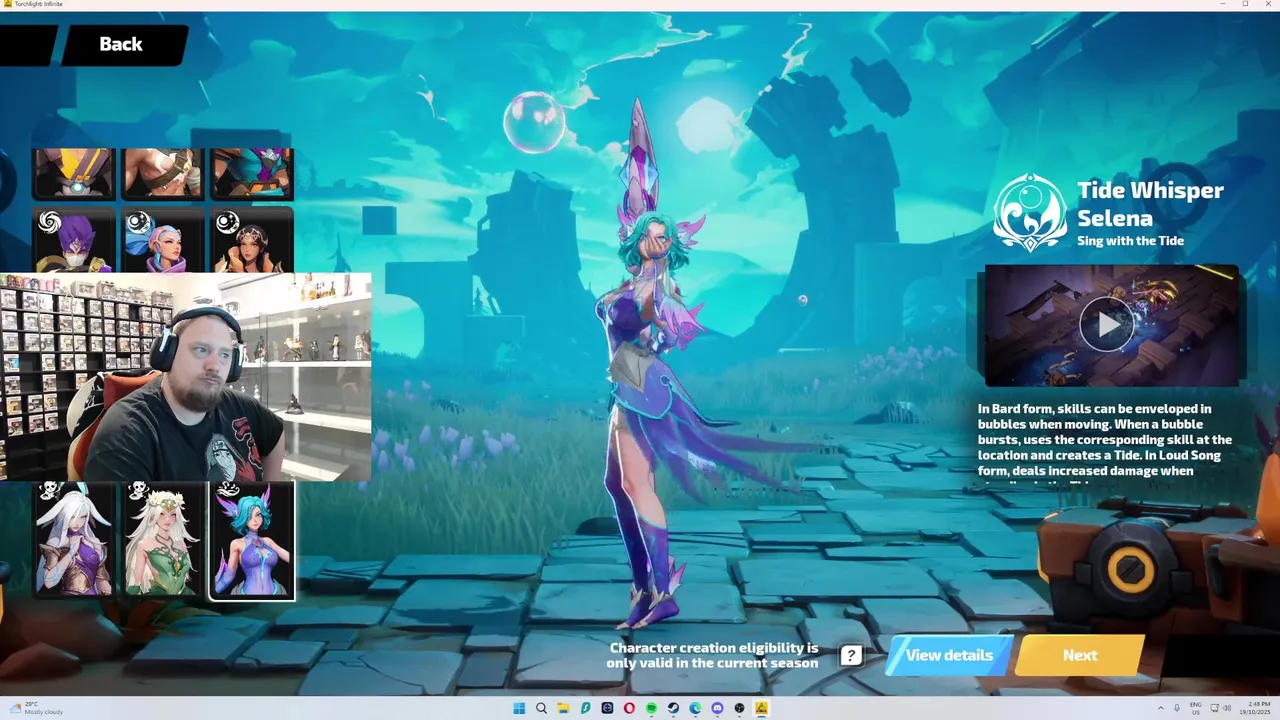Open the network tray icon
This screenshot has width=1280, height=720.
(x=1214, y=708)
